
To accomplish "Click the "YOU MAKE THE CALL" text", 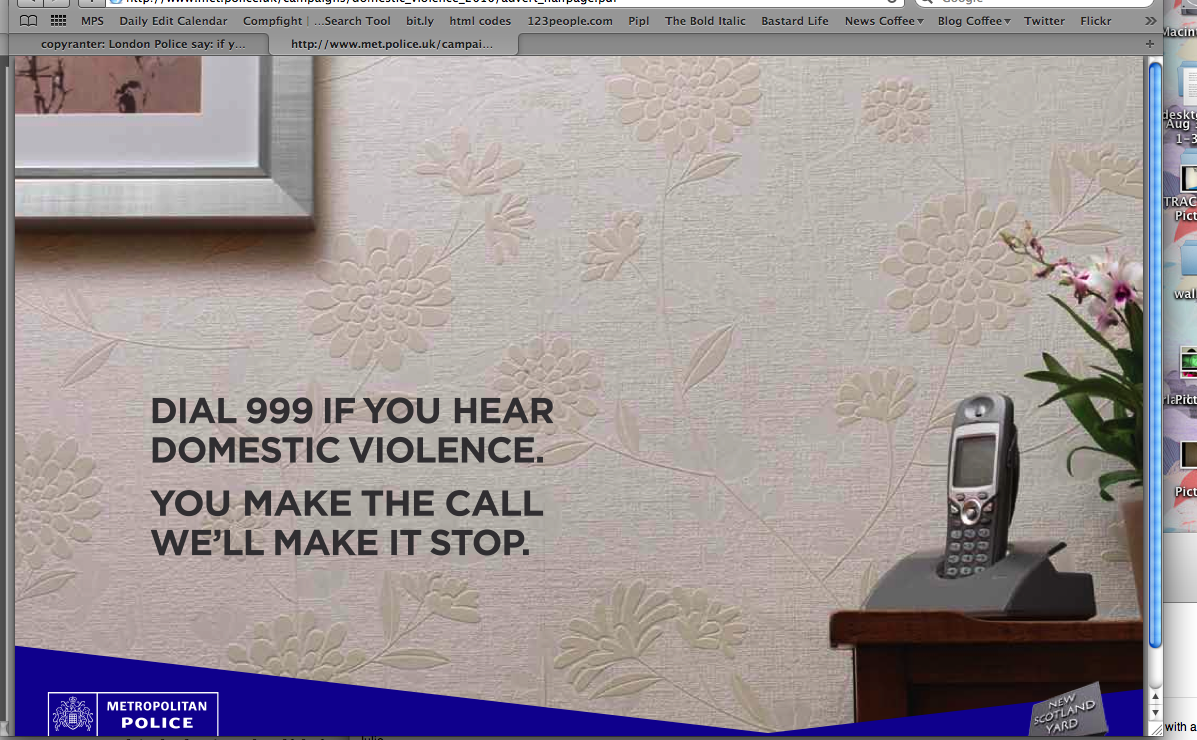I will 347,503.
